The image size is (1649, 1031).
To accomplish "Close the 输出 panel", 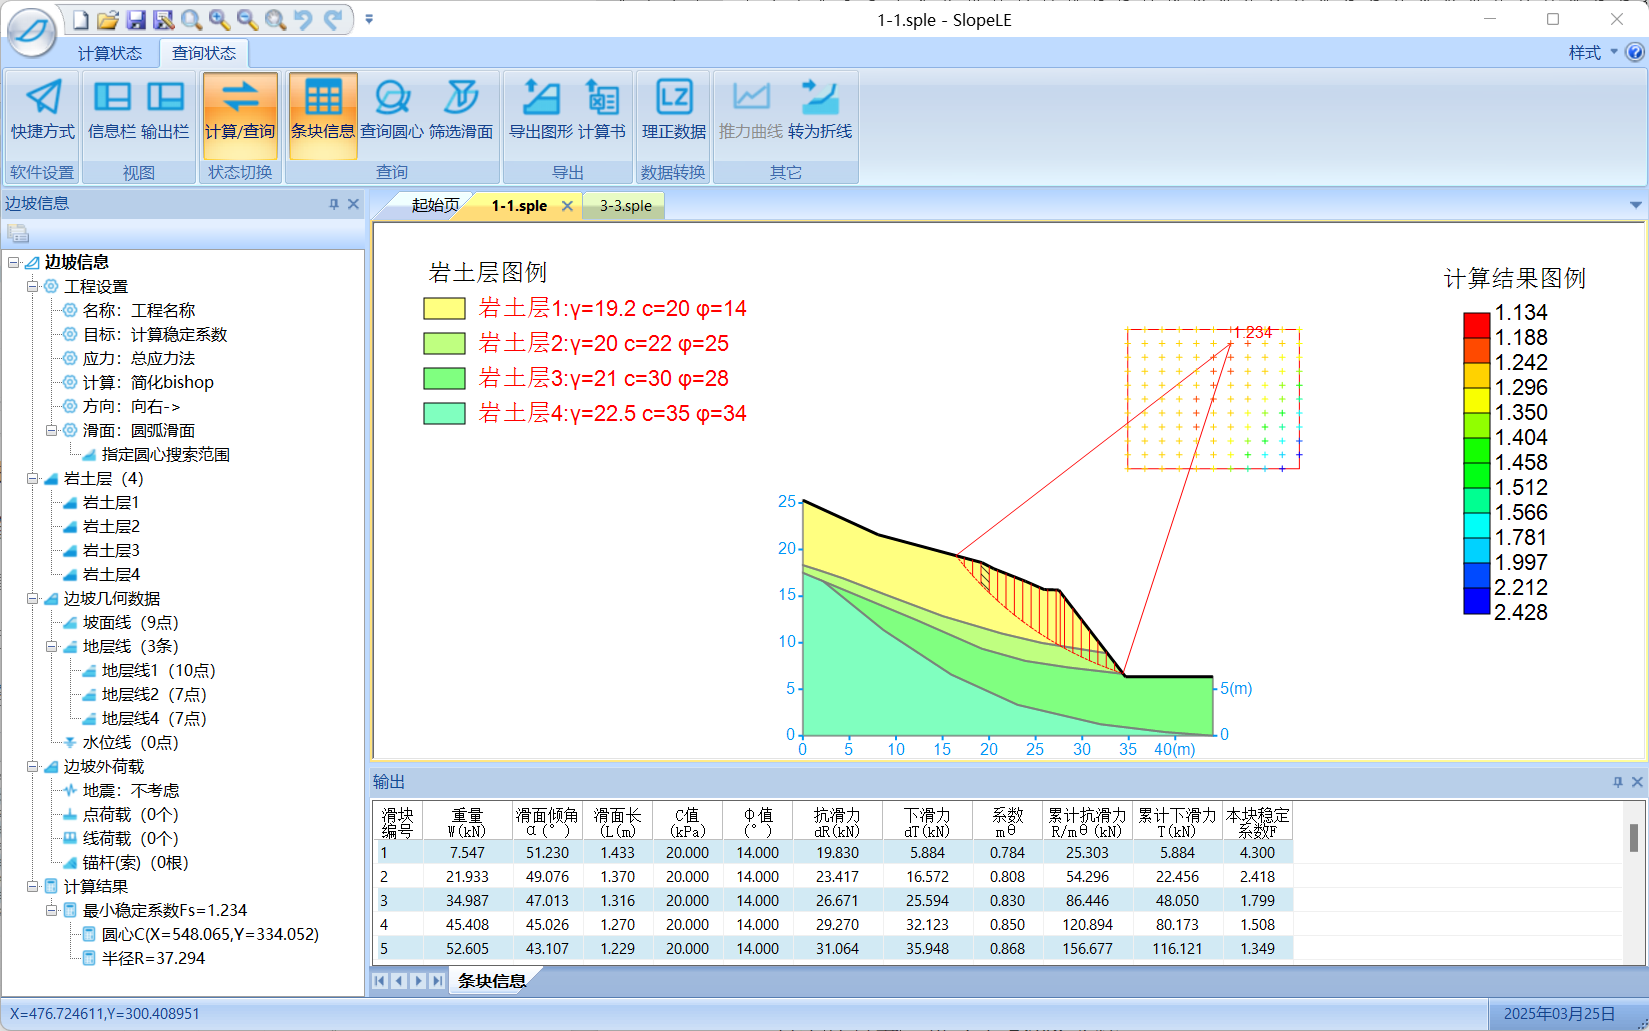I will [x=1637, y=782].
